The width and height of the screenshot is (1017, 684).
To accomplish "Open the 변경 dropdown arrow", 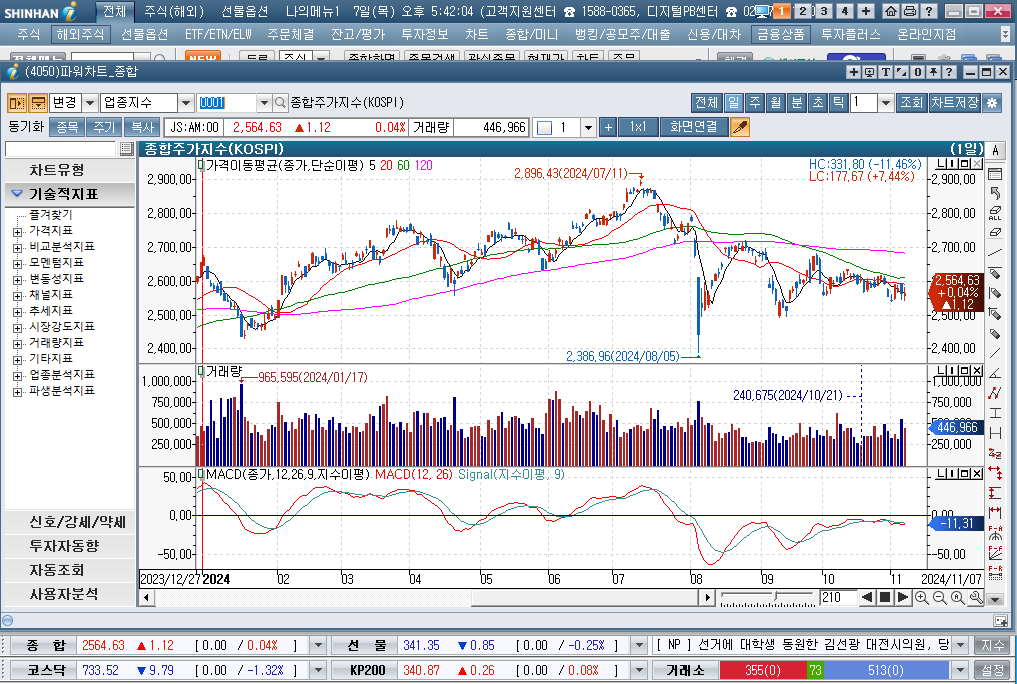I will coord(90,102).
